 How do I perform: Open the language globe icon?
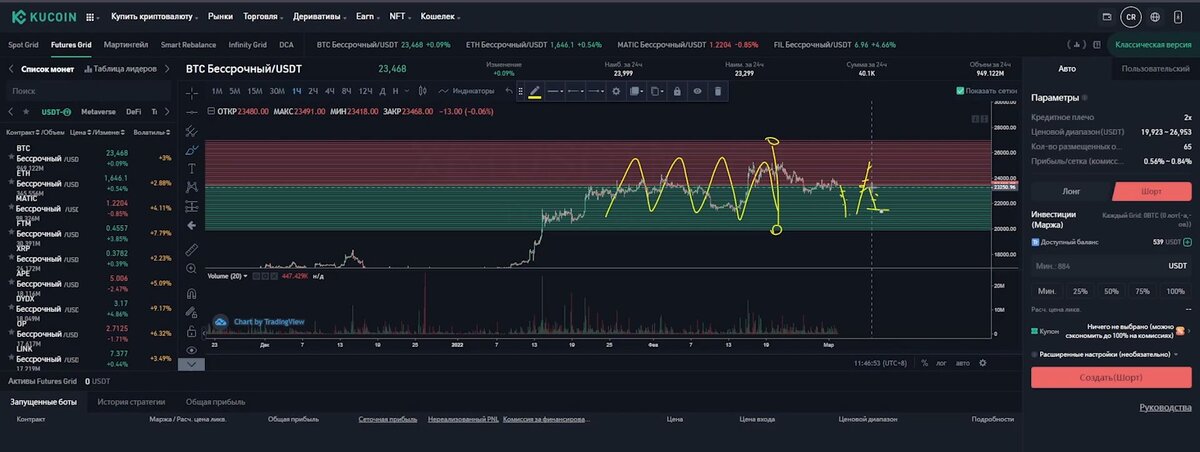pos(1155,17)
